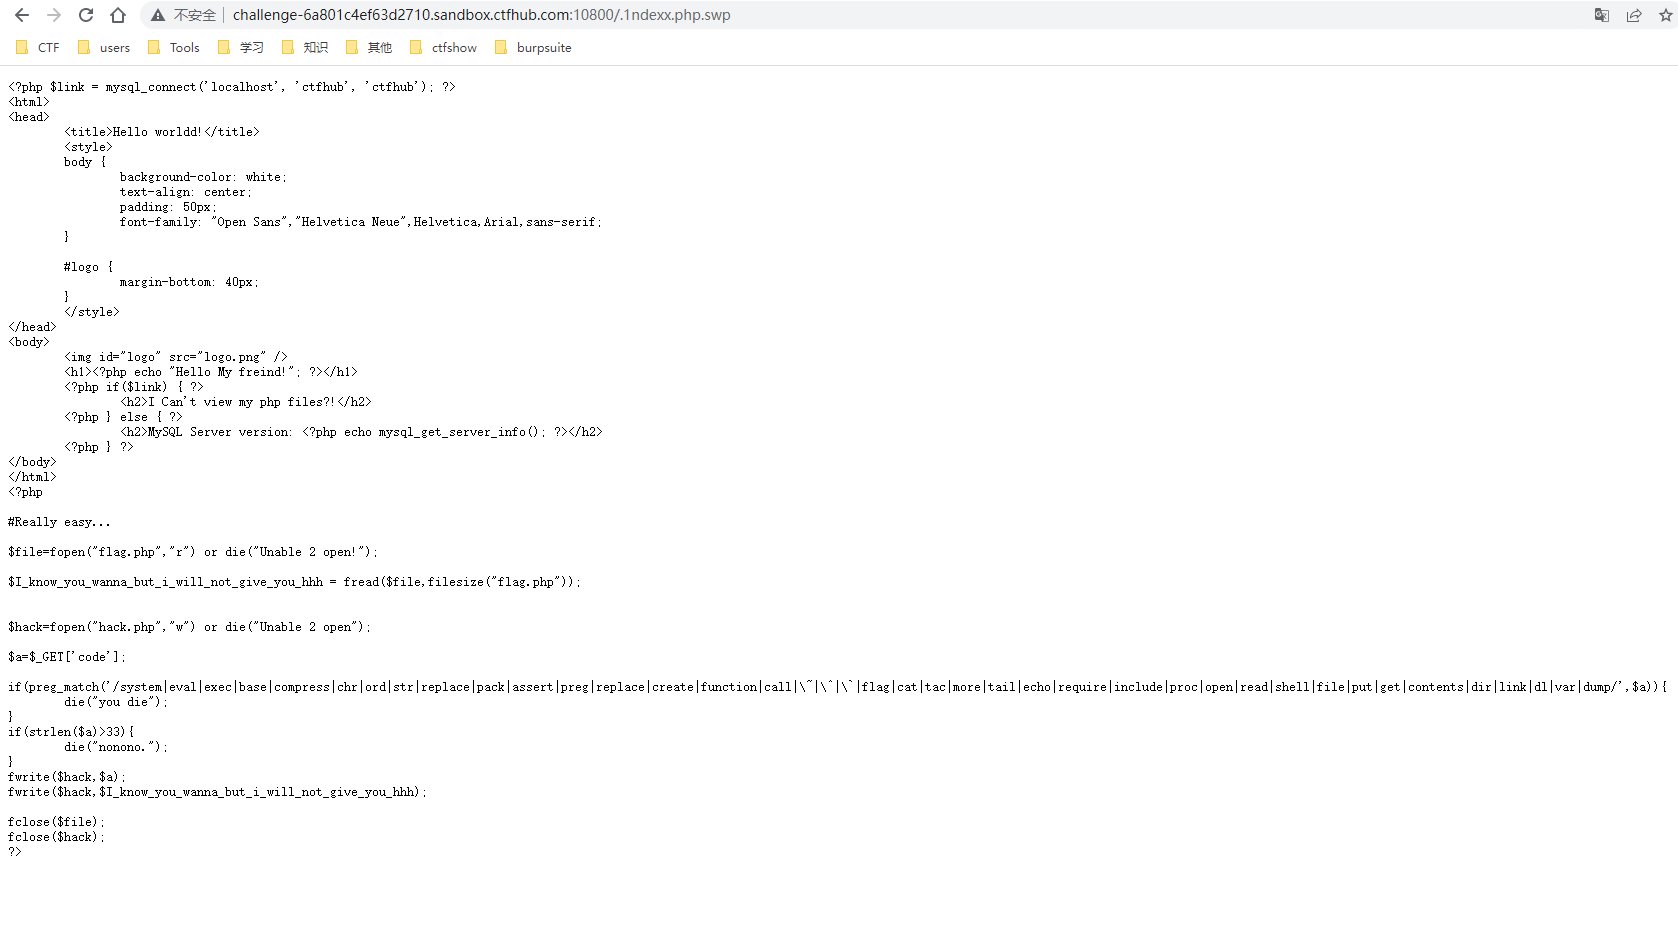Open the burpsuite bookmarks folder
The image size is (1678, 934).
pos(533,47)
